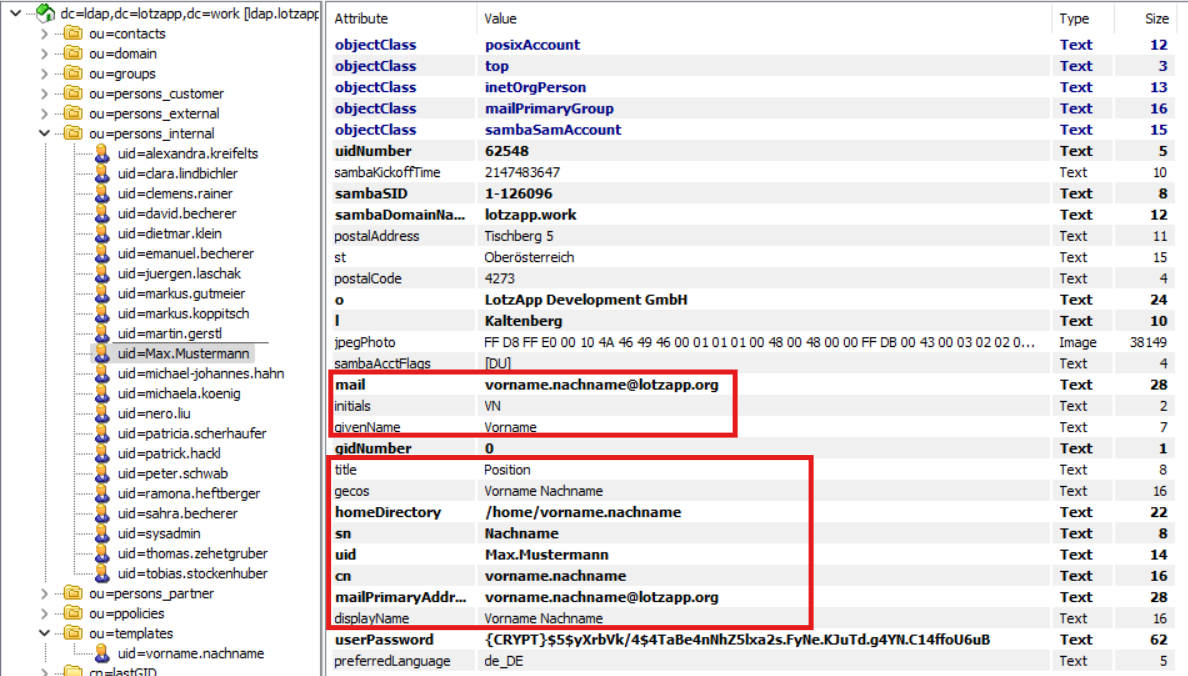The height and width of the screenshot is (676, 1188).
Task: Click person icon beside uid=alexandra.kreifelts
Action: pos(102,153)
